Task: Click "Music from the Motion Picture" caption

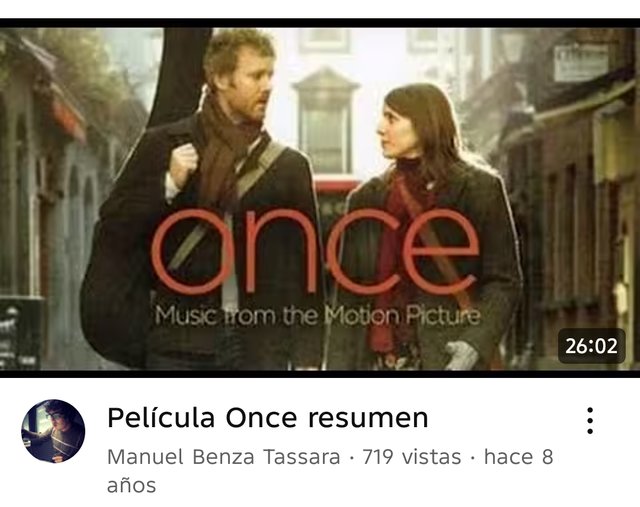Action: pos(317,315)
